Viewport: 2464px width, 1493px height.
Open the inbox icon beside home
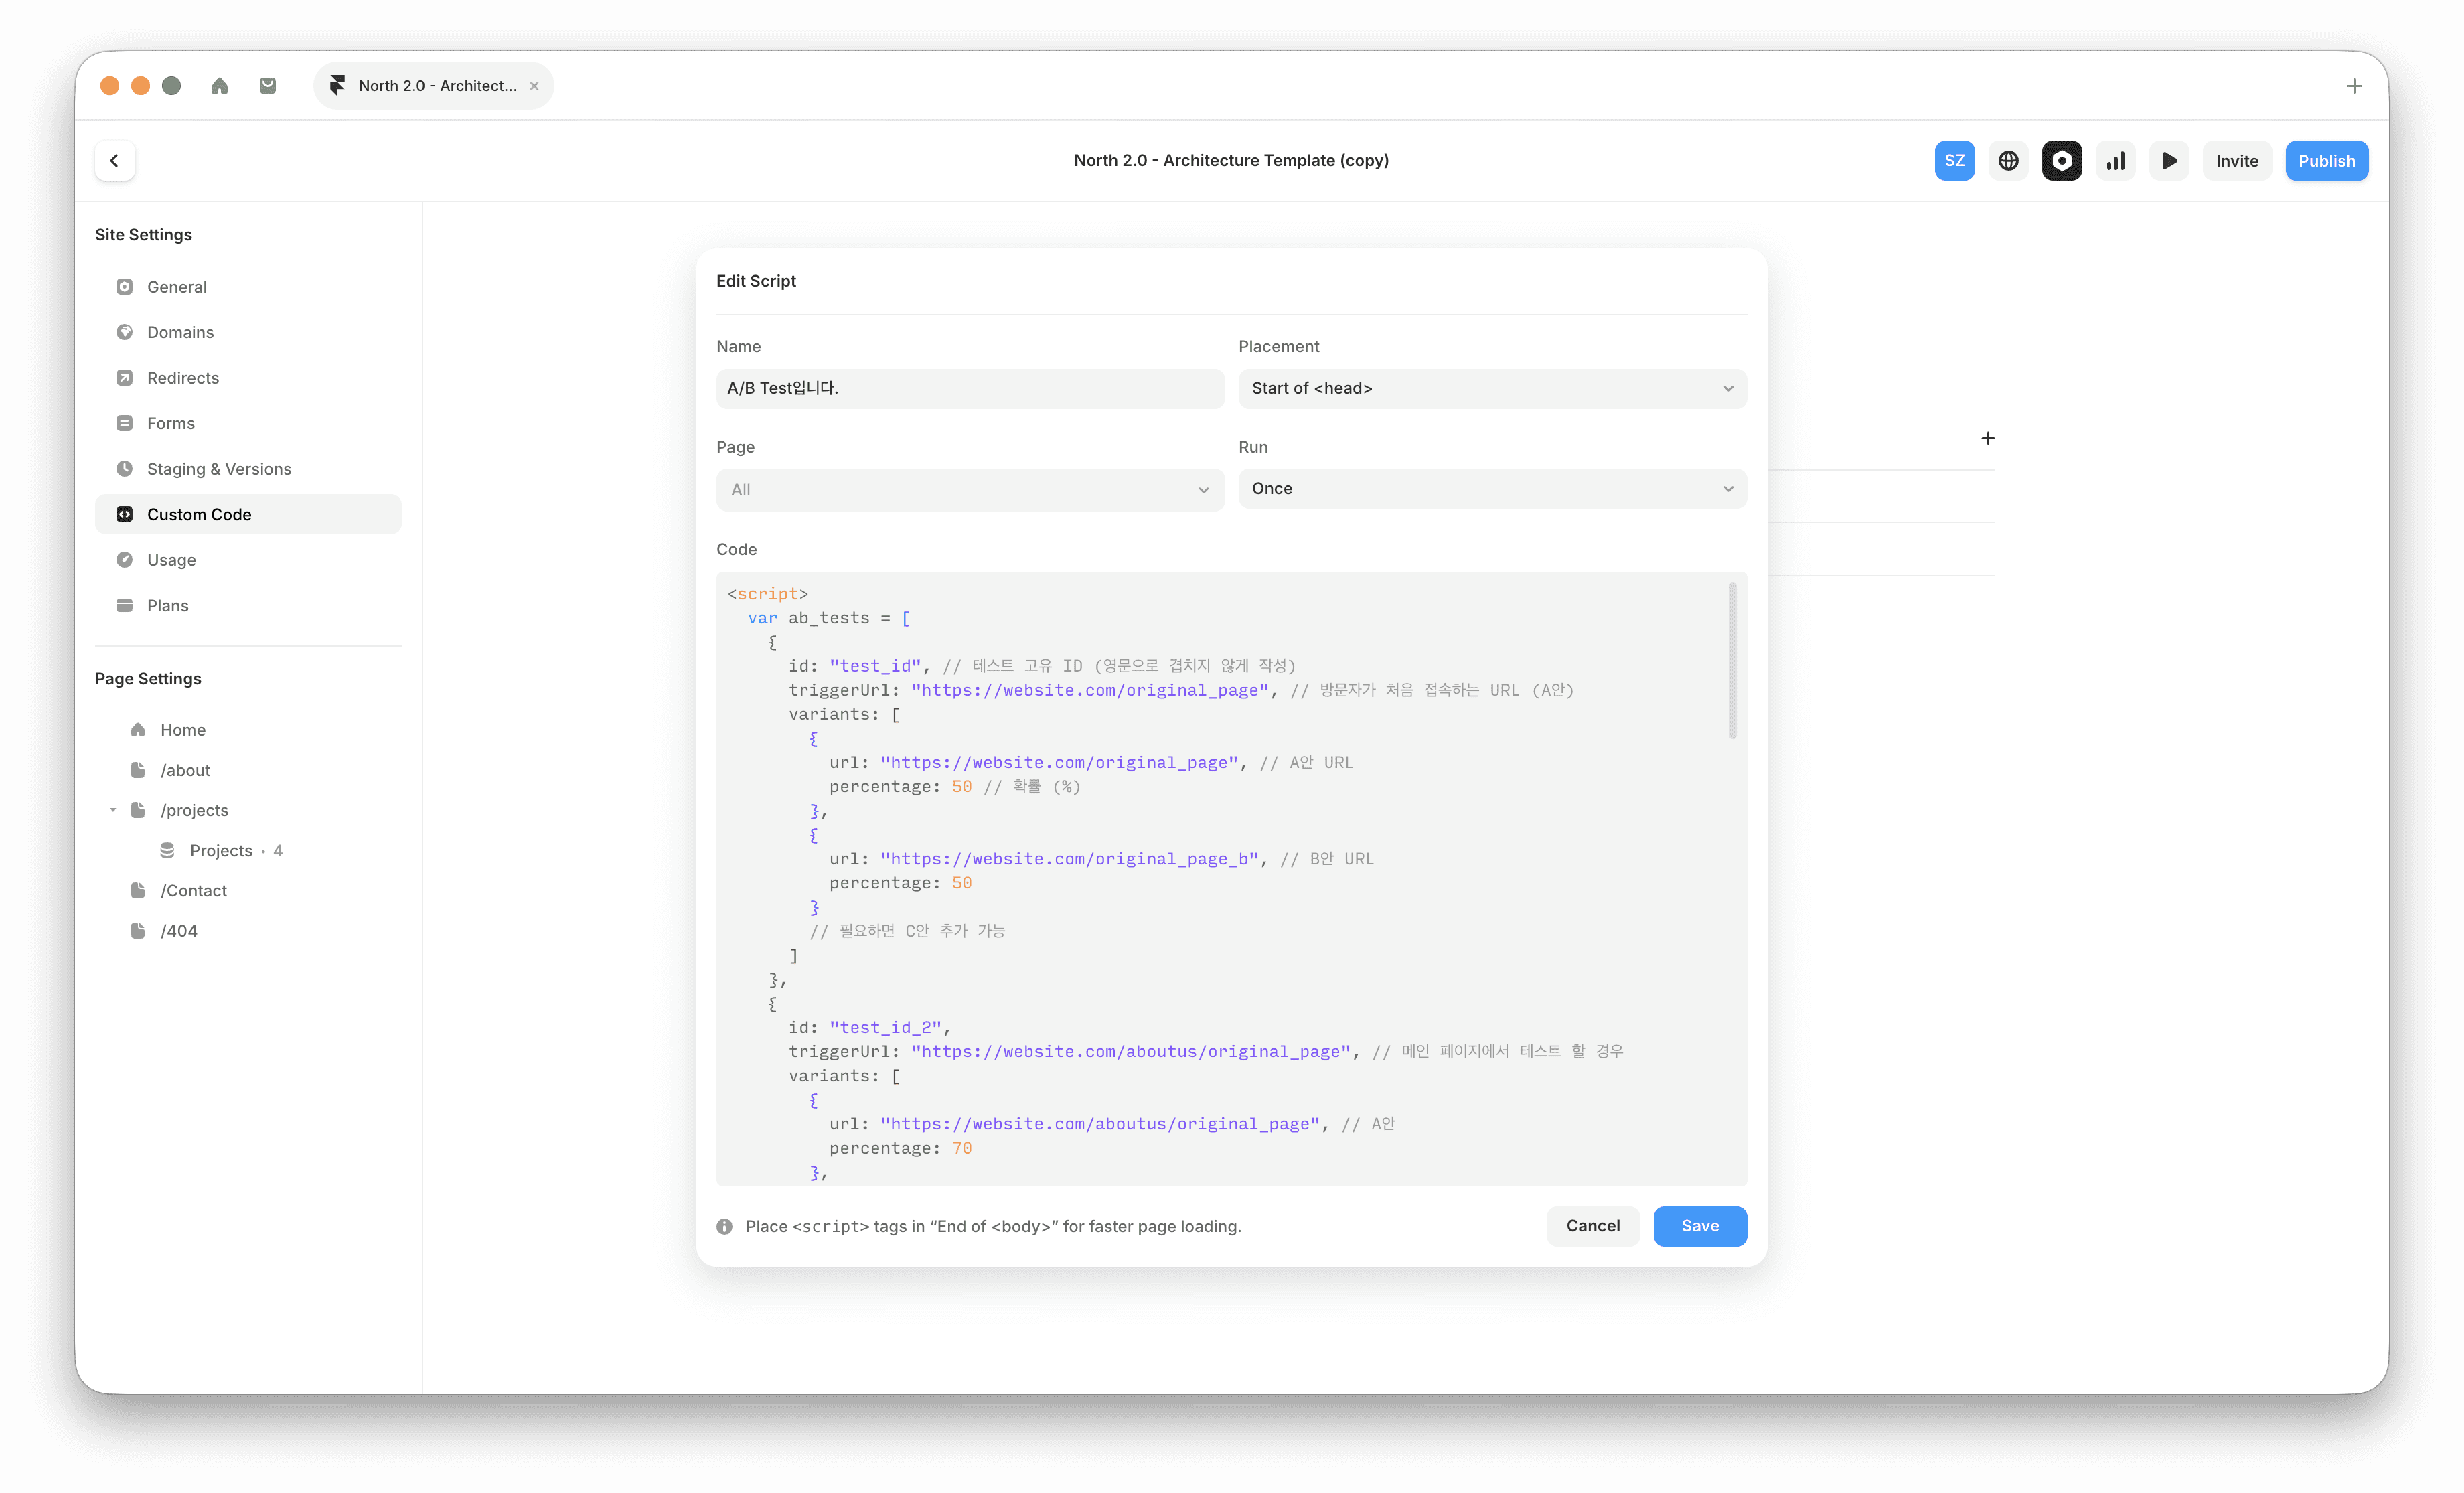[267, 86]
